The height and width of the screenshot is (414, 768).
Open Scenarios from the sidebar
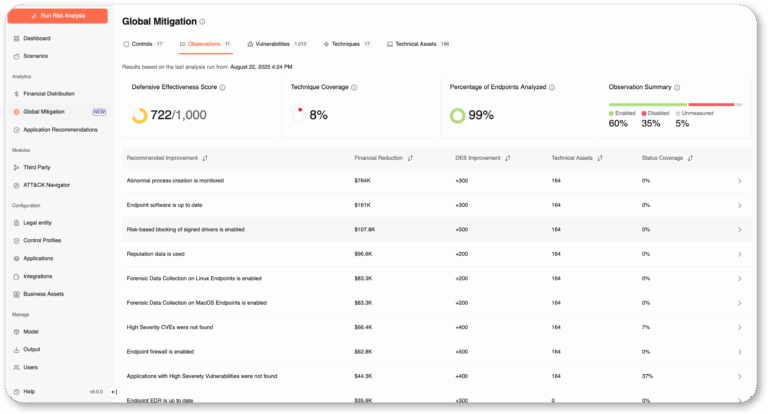coord(16,56)
